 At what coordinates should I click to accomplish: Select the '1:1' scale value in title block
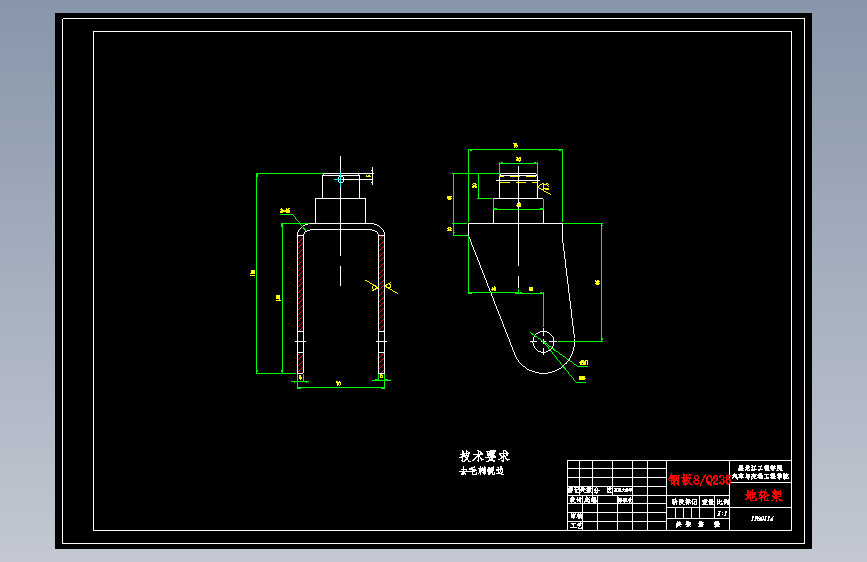click(x=722, y=513)
